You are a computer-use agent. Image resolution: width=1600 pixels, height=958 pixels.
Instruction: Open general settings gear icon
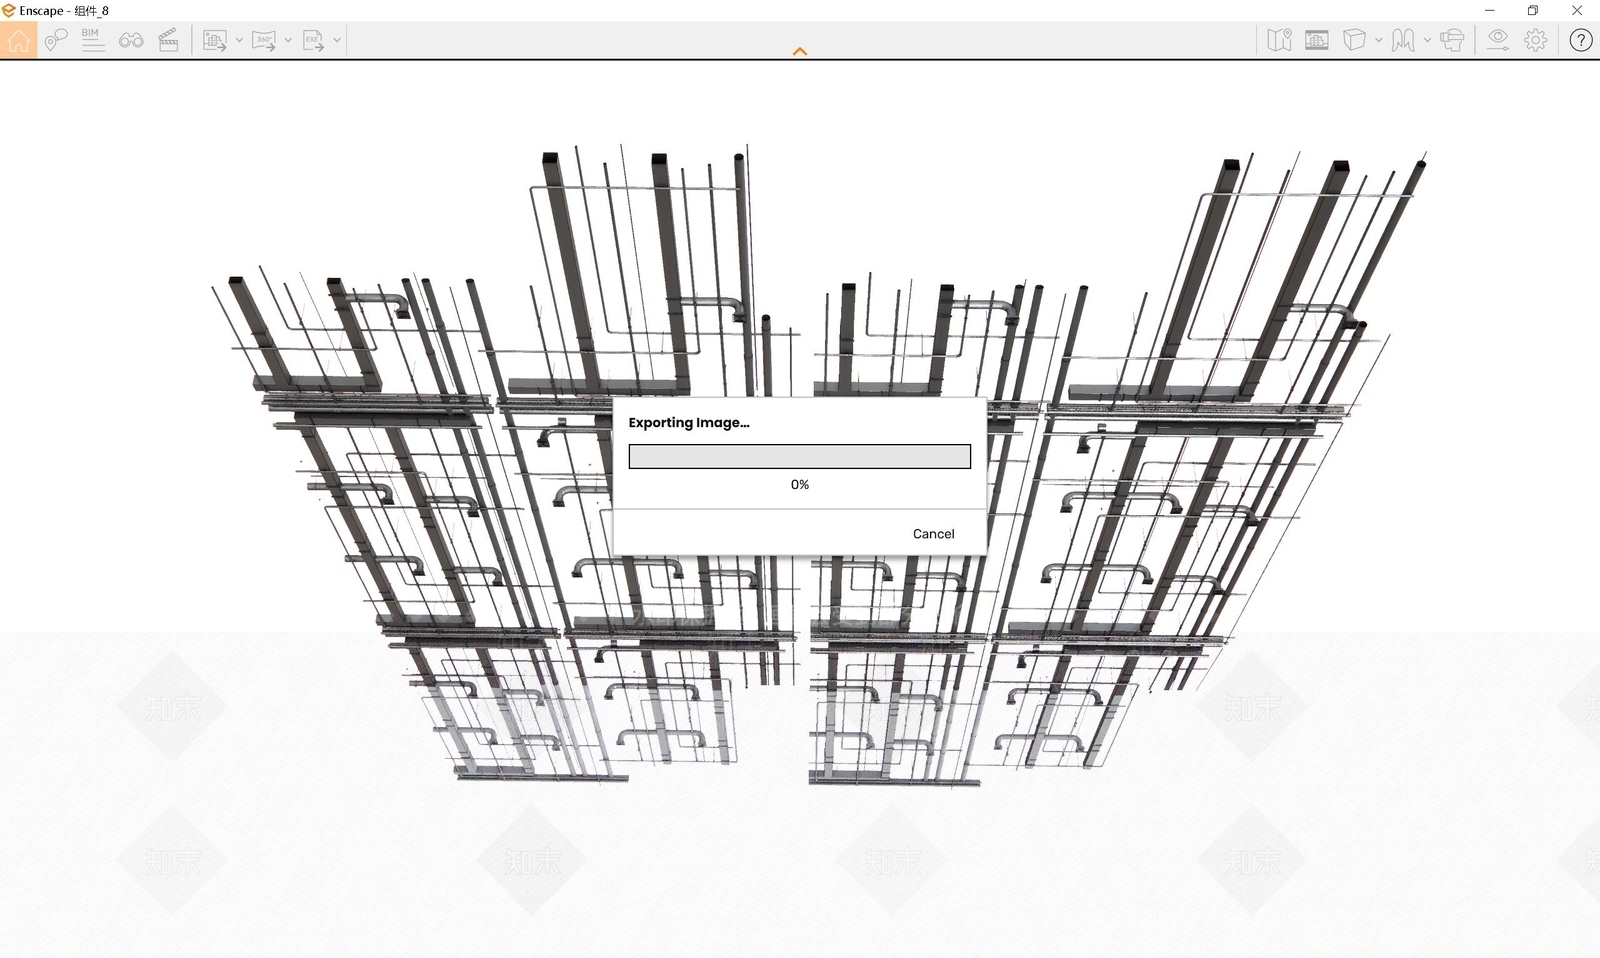click(x=1536, y=40)
